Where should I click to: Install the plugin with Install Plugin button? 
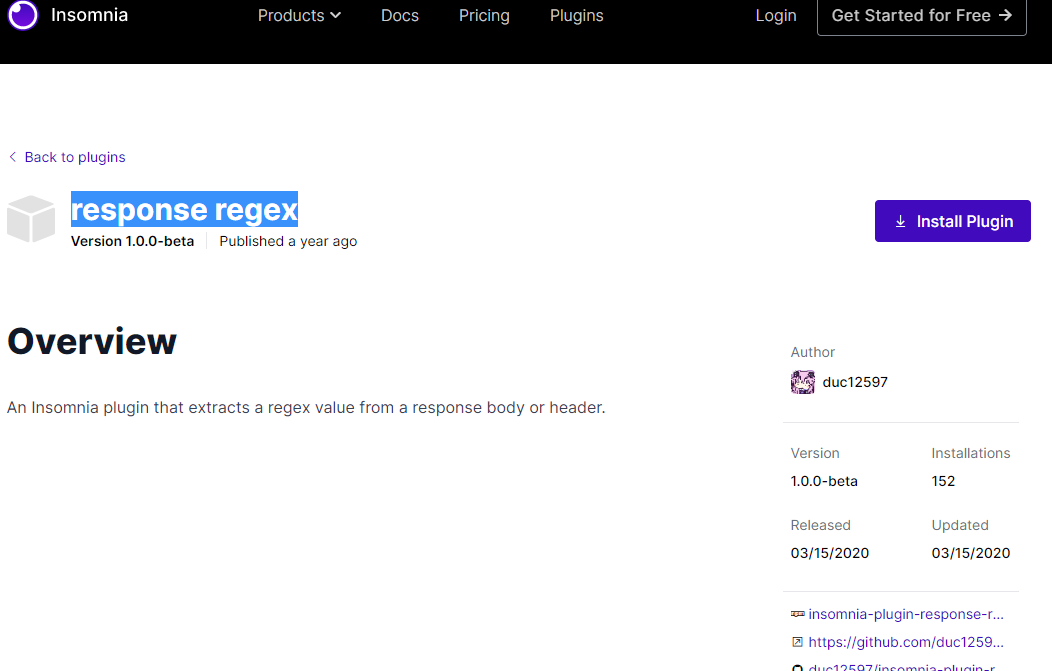click(x=952, y=221)
